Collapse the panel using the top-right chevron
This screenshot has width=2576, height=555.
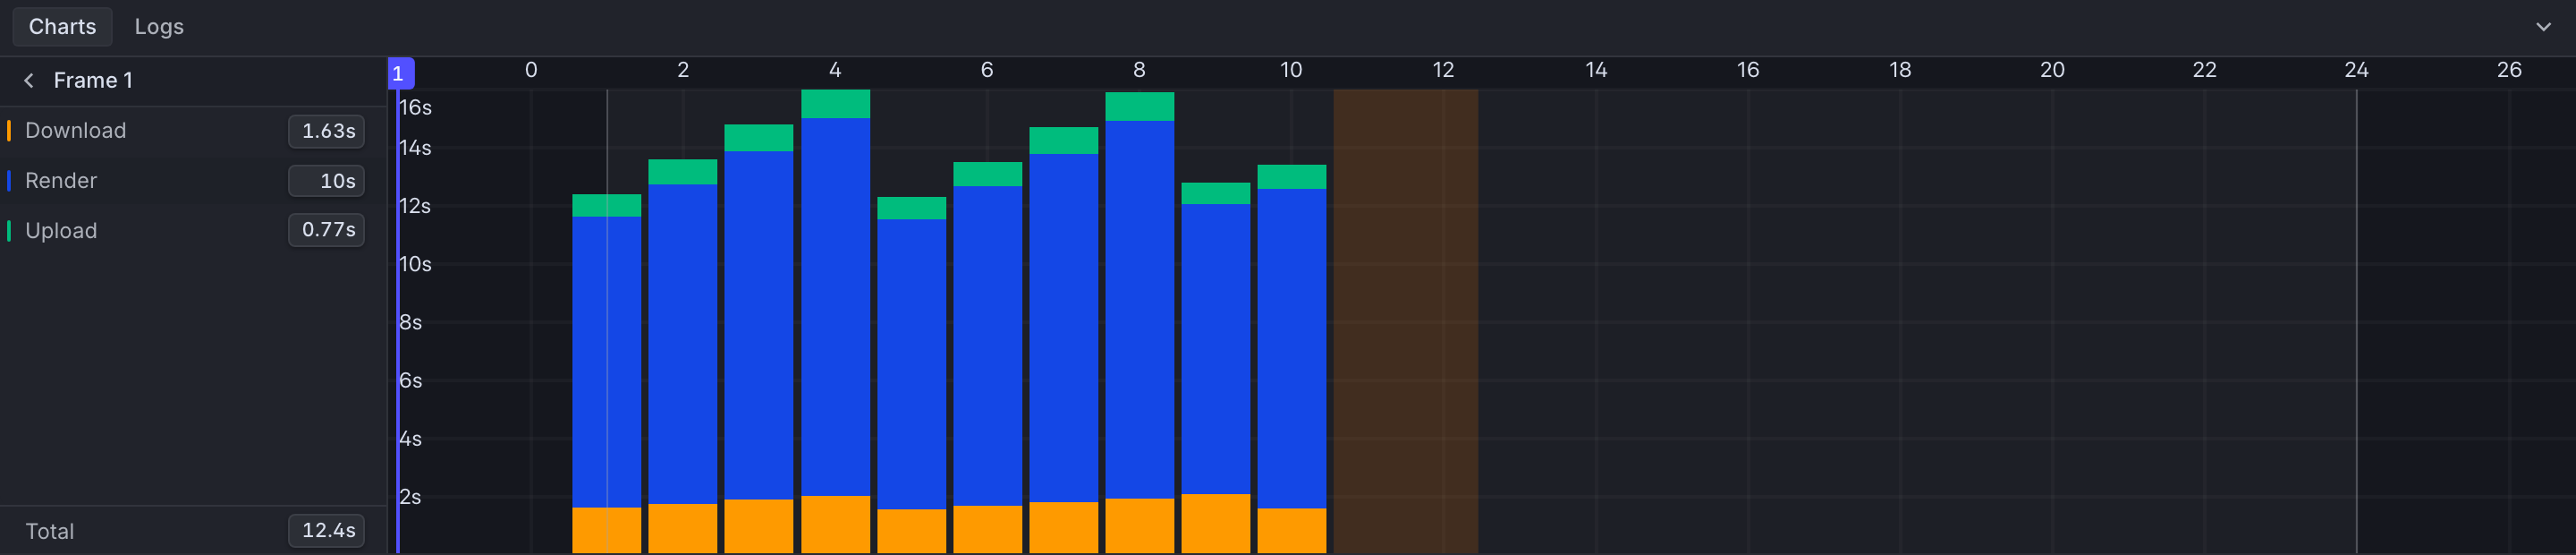click(x=2543, y=27)
